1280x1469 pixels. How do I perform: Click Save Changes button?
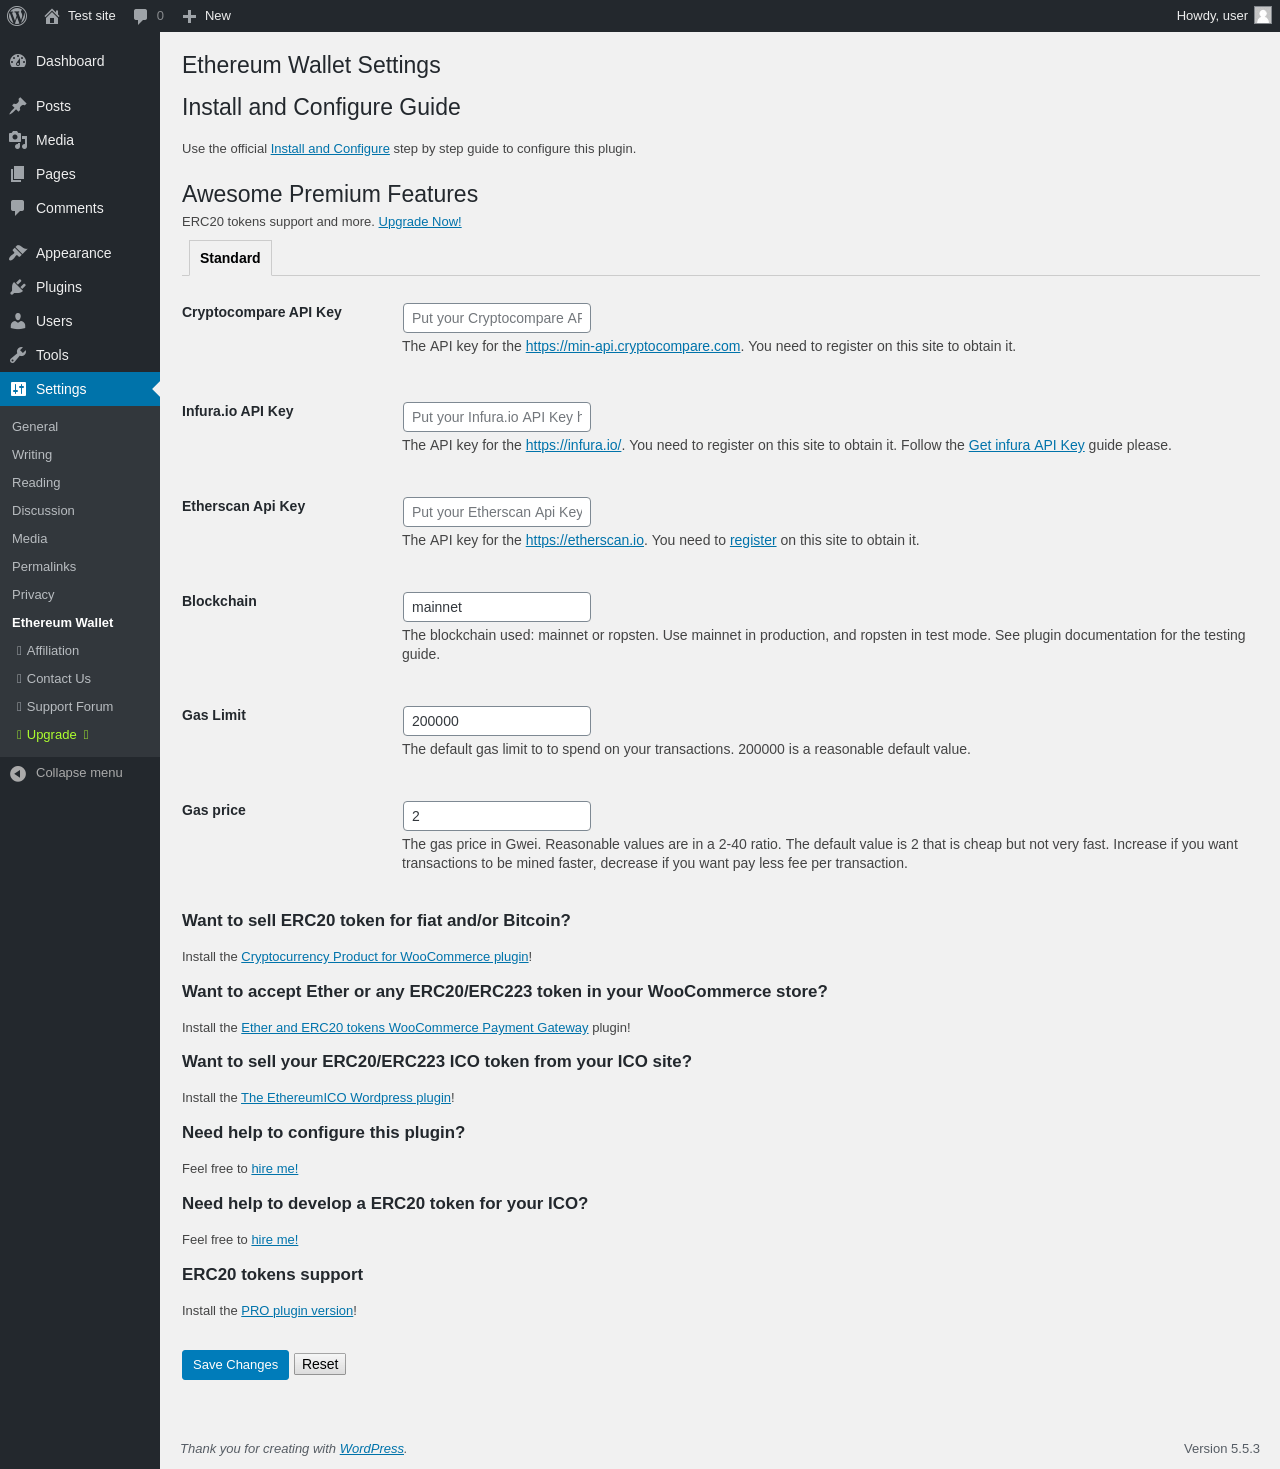click(235, 1365)
